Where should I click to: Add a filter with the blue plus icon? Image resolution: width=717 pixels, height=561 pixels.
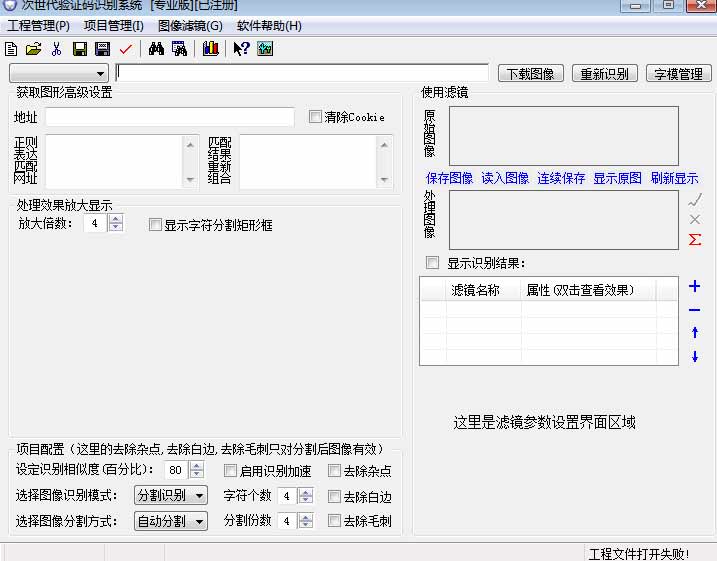point(695,287)
